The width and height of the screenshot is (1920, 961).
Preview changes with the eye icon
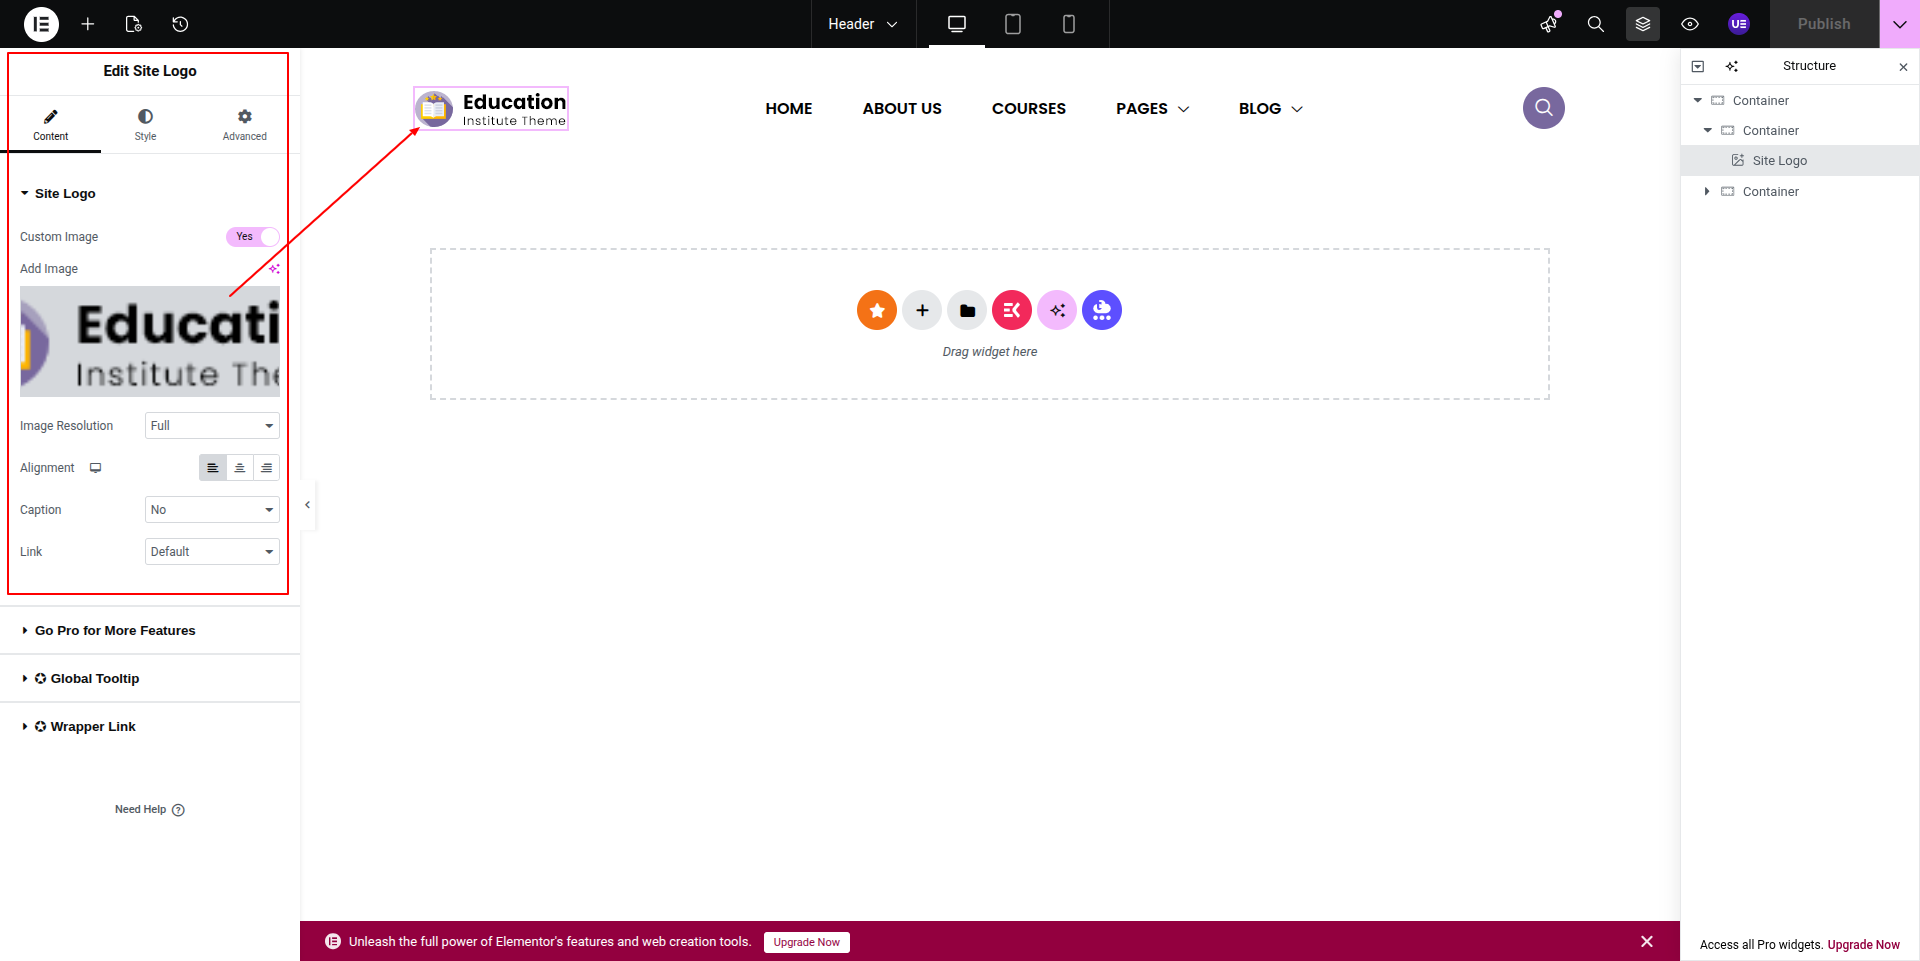1689,24
